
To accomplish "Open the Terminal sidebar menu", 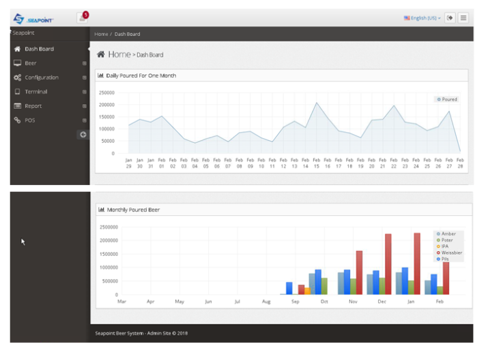I will pyautogui.click(x=50, y=92).
